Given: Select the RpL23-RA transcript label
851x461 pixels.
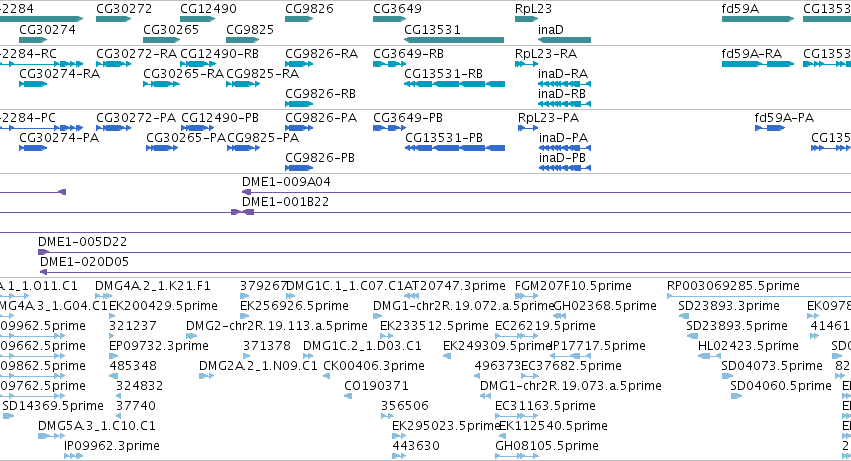Looking at the screenshot, I should pyautogui.click(x=545, y=54).
